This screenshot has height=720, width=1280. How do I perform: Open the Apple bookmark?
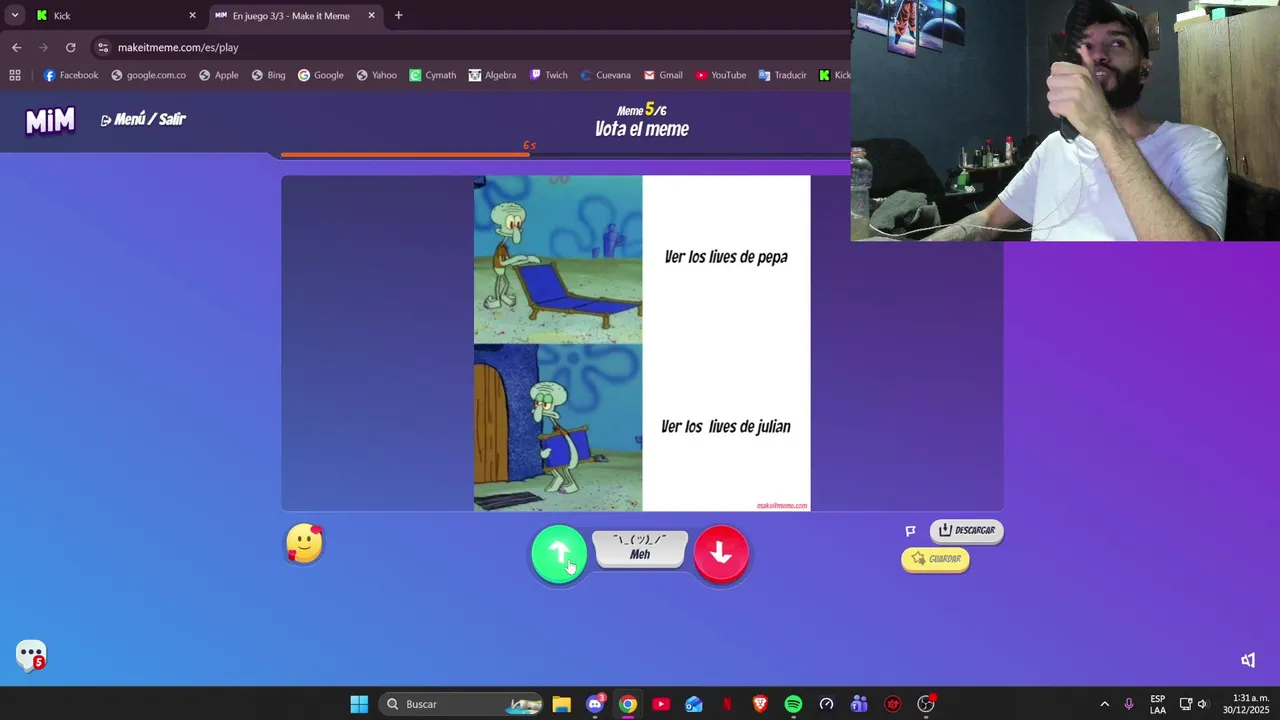pos(218,75)
